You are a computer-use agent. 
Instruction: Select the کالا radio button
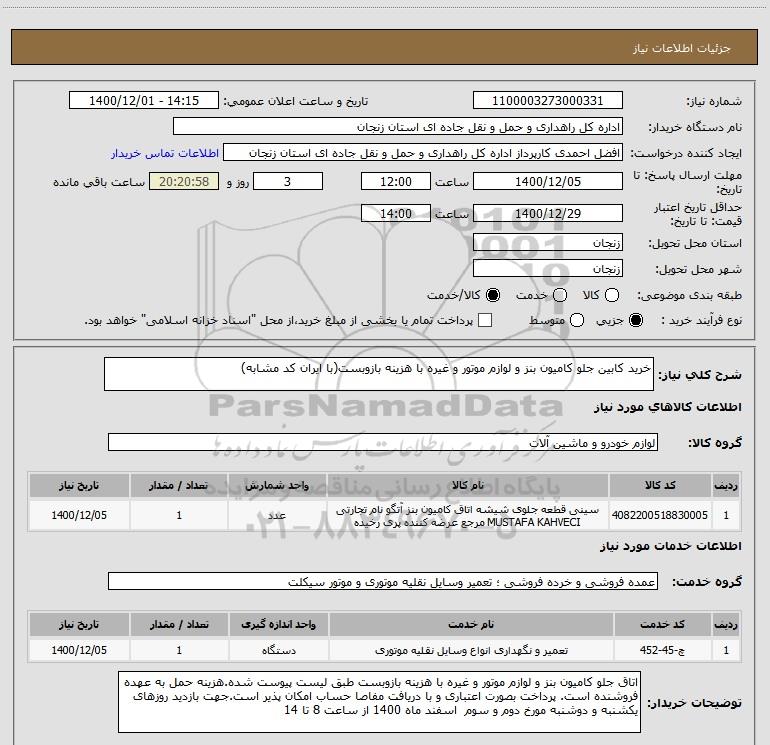612,295
